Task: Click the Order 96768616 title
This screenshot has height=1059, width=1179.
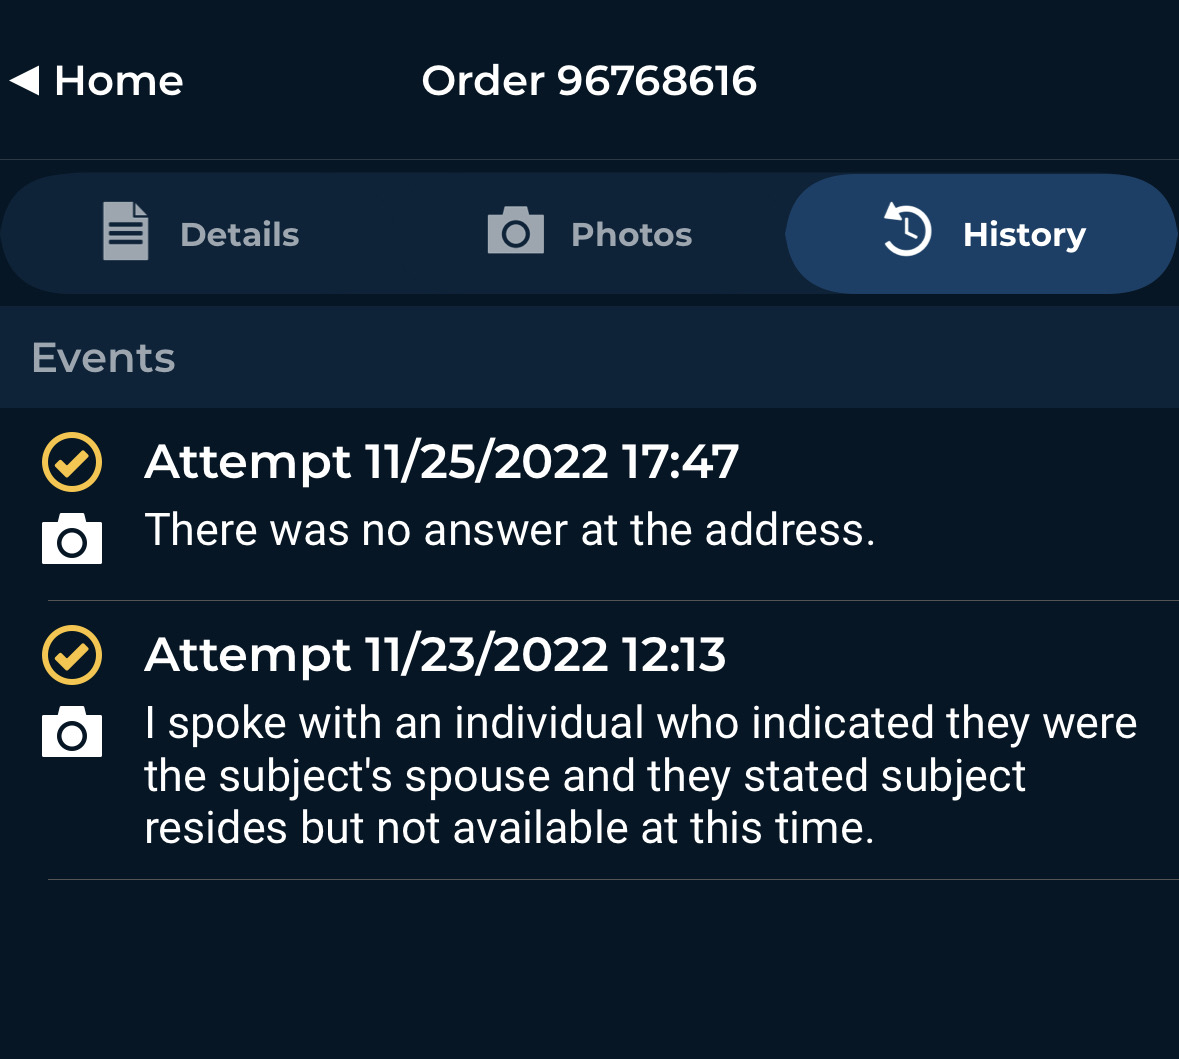Action: (589, 81)
